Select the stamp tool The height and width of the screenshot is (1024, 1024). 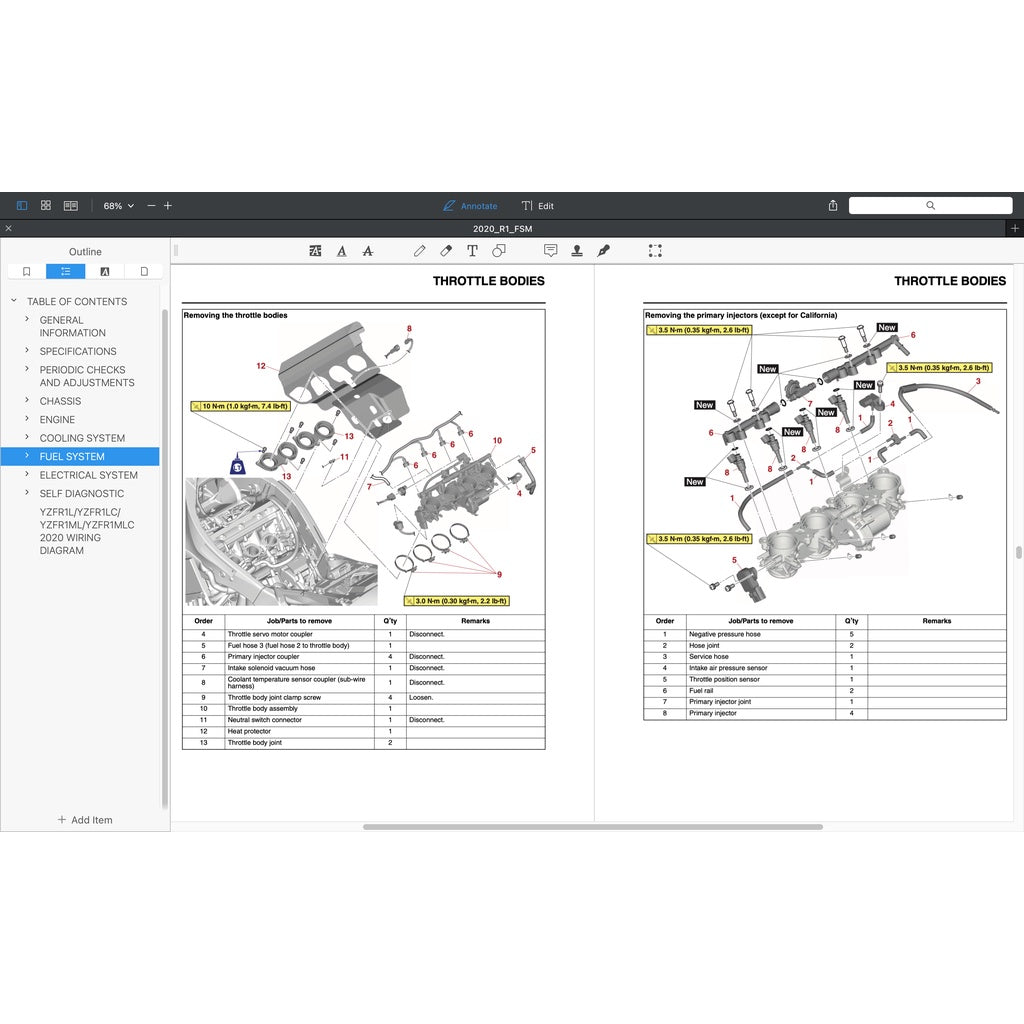click(x=577, y=251)
